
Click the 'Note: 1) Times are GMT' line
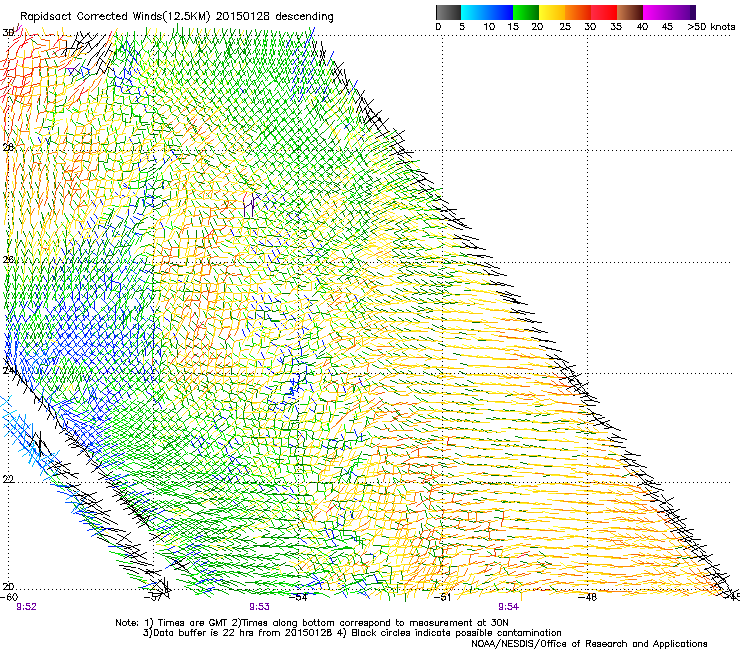[x=311, y=623]
